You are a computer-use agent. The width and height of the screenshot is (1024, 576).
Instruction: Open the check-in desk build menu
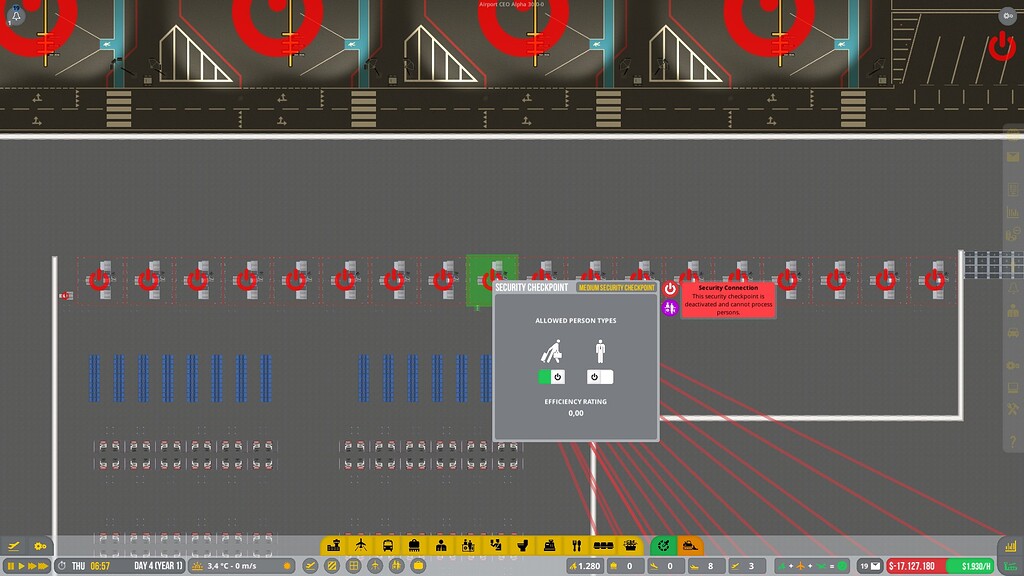[441, 545]
